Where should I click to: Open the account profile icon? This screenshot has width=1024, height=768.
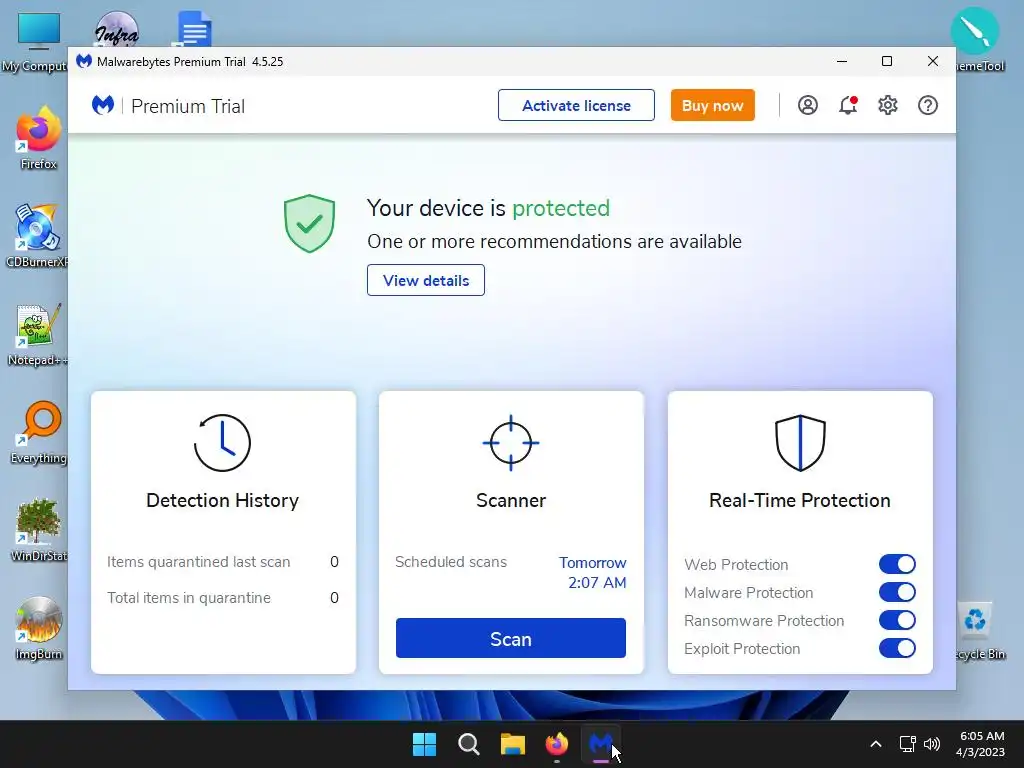(808, 105)
